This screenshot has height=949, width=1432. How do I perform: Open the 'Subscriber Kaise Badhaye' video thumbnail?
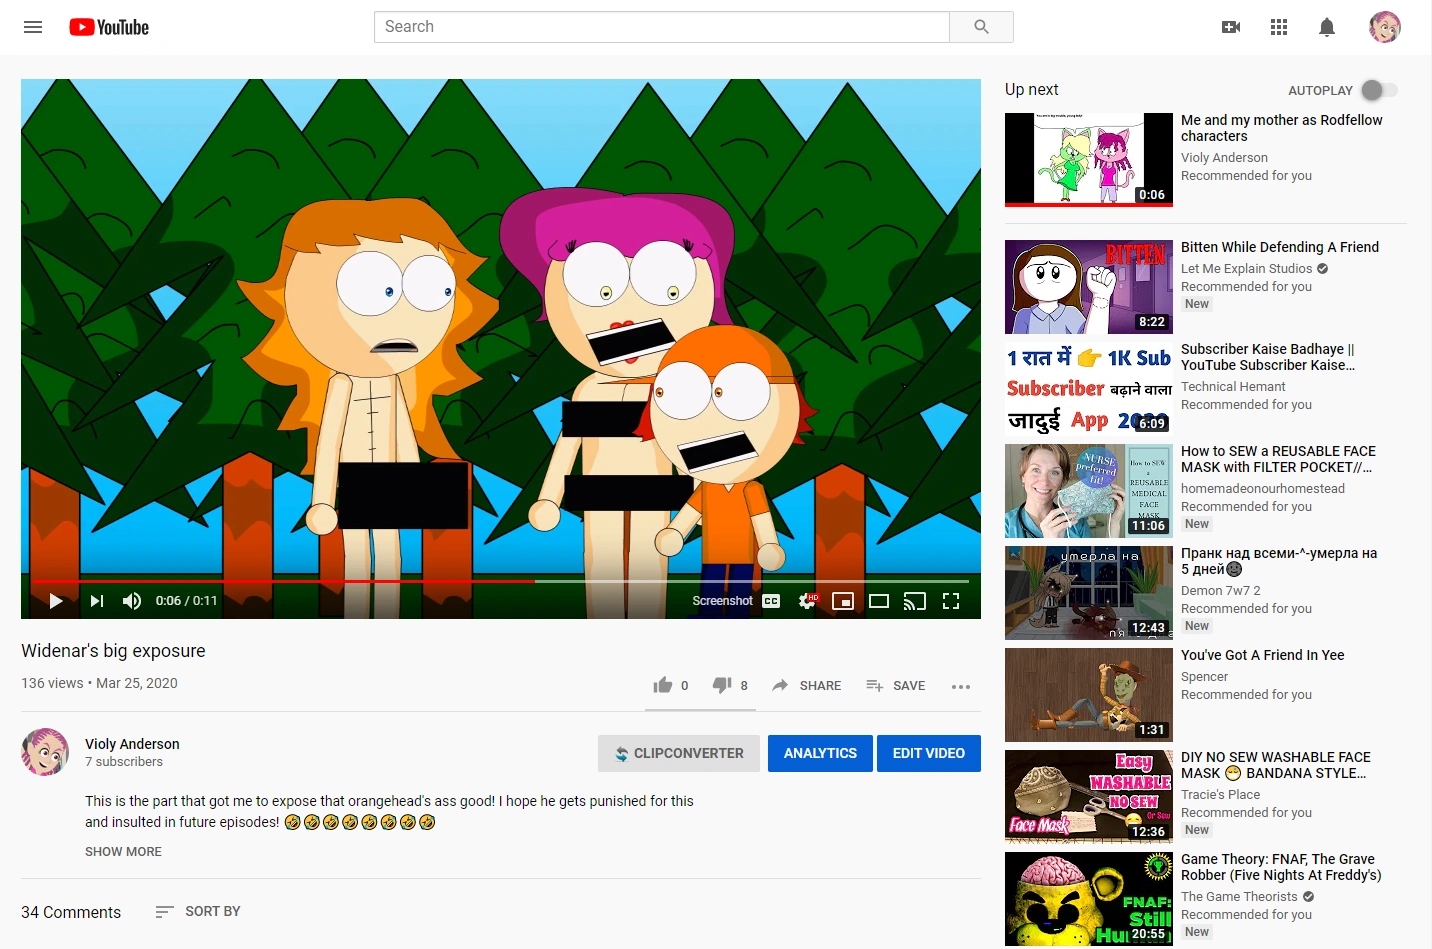tap(1089, 389)
